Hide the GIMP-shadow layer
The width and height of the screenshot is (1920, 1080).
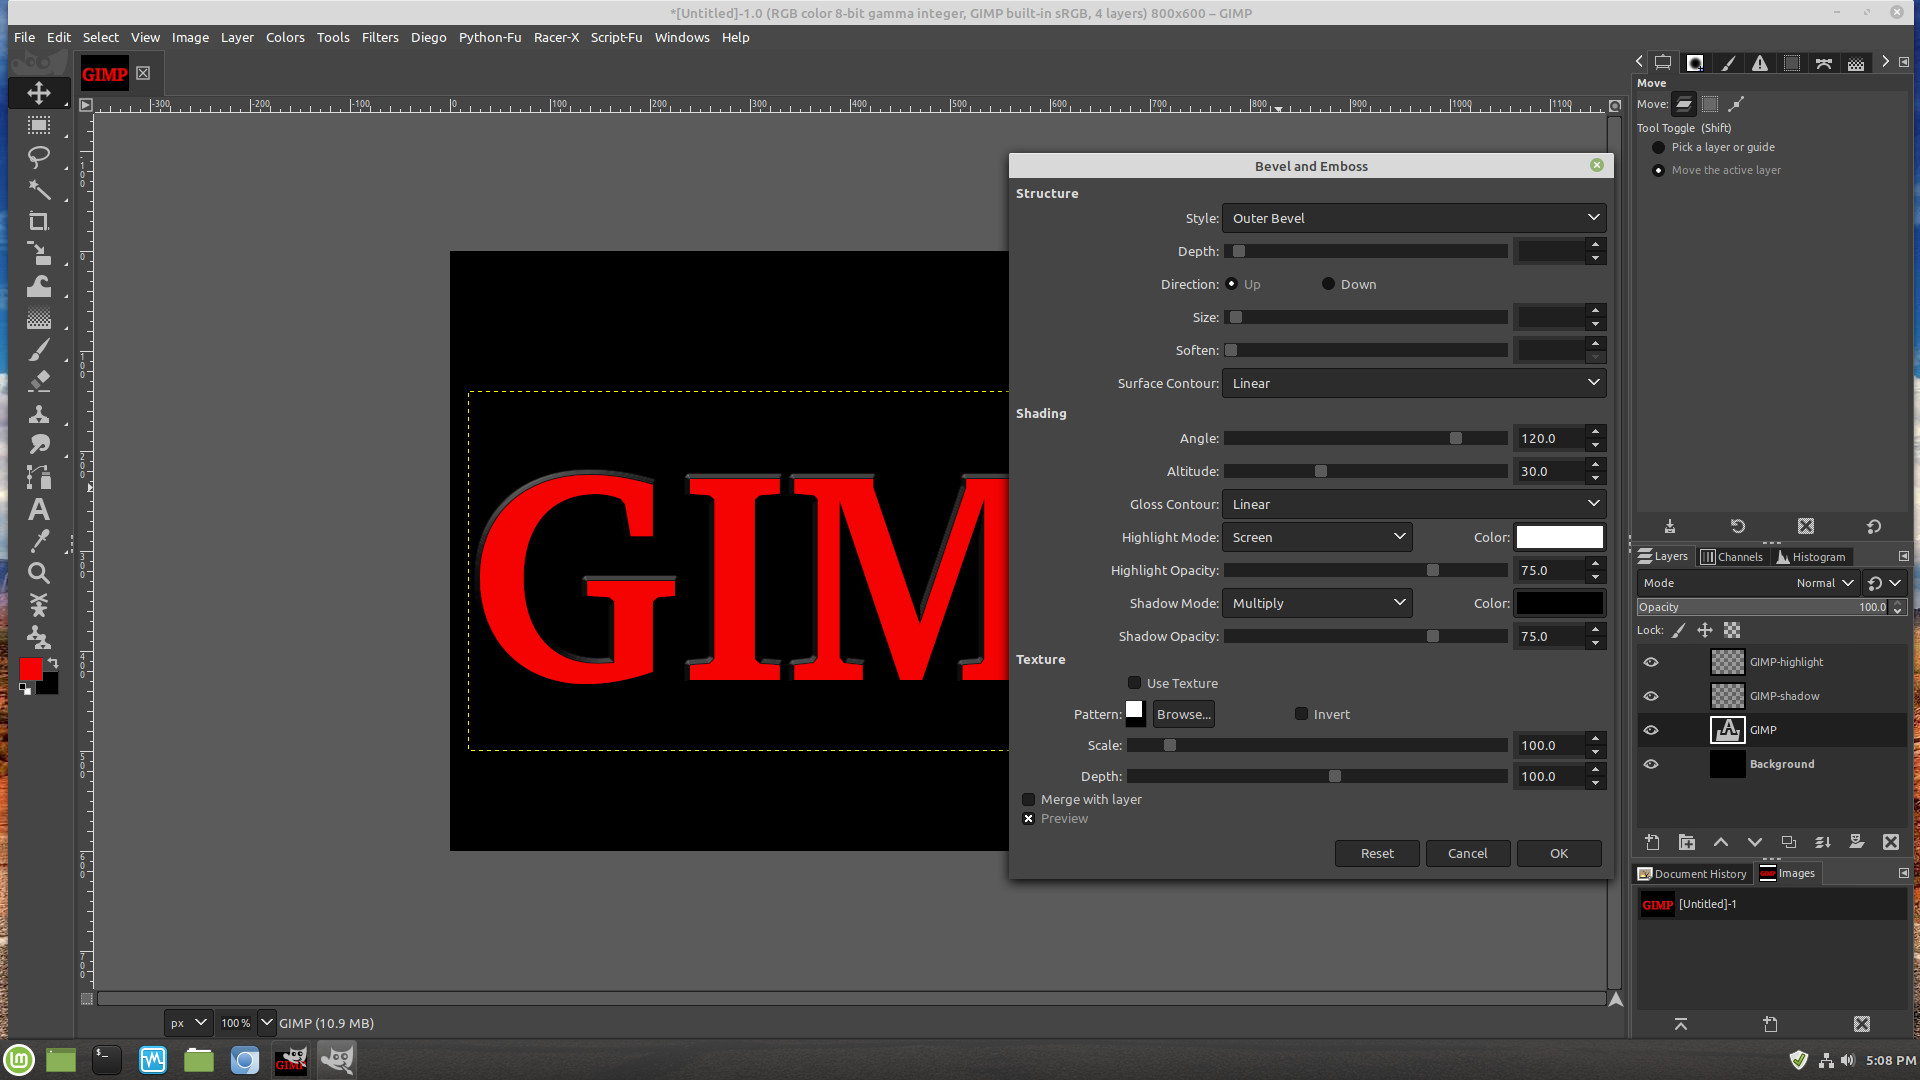click(x=1651, y=696)
